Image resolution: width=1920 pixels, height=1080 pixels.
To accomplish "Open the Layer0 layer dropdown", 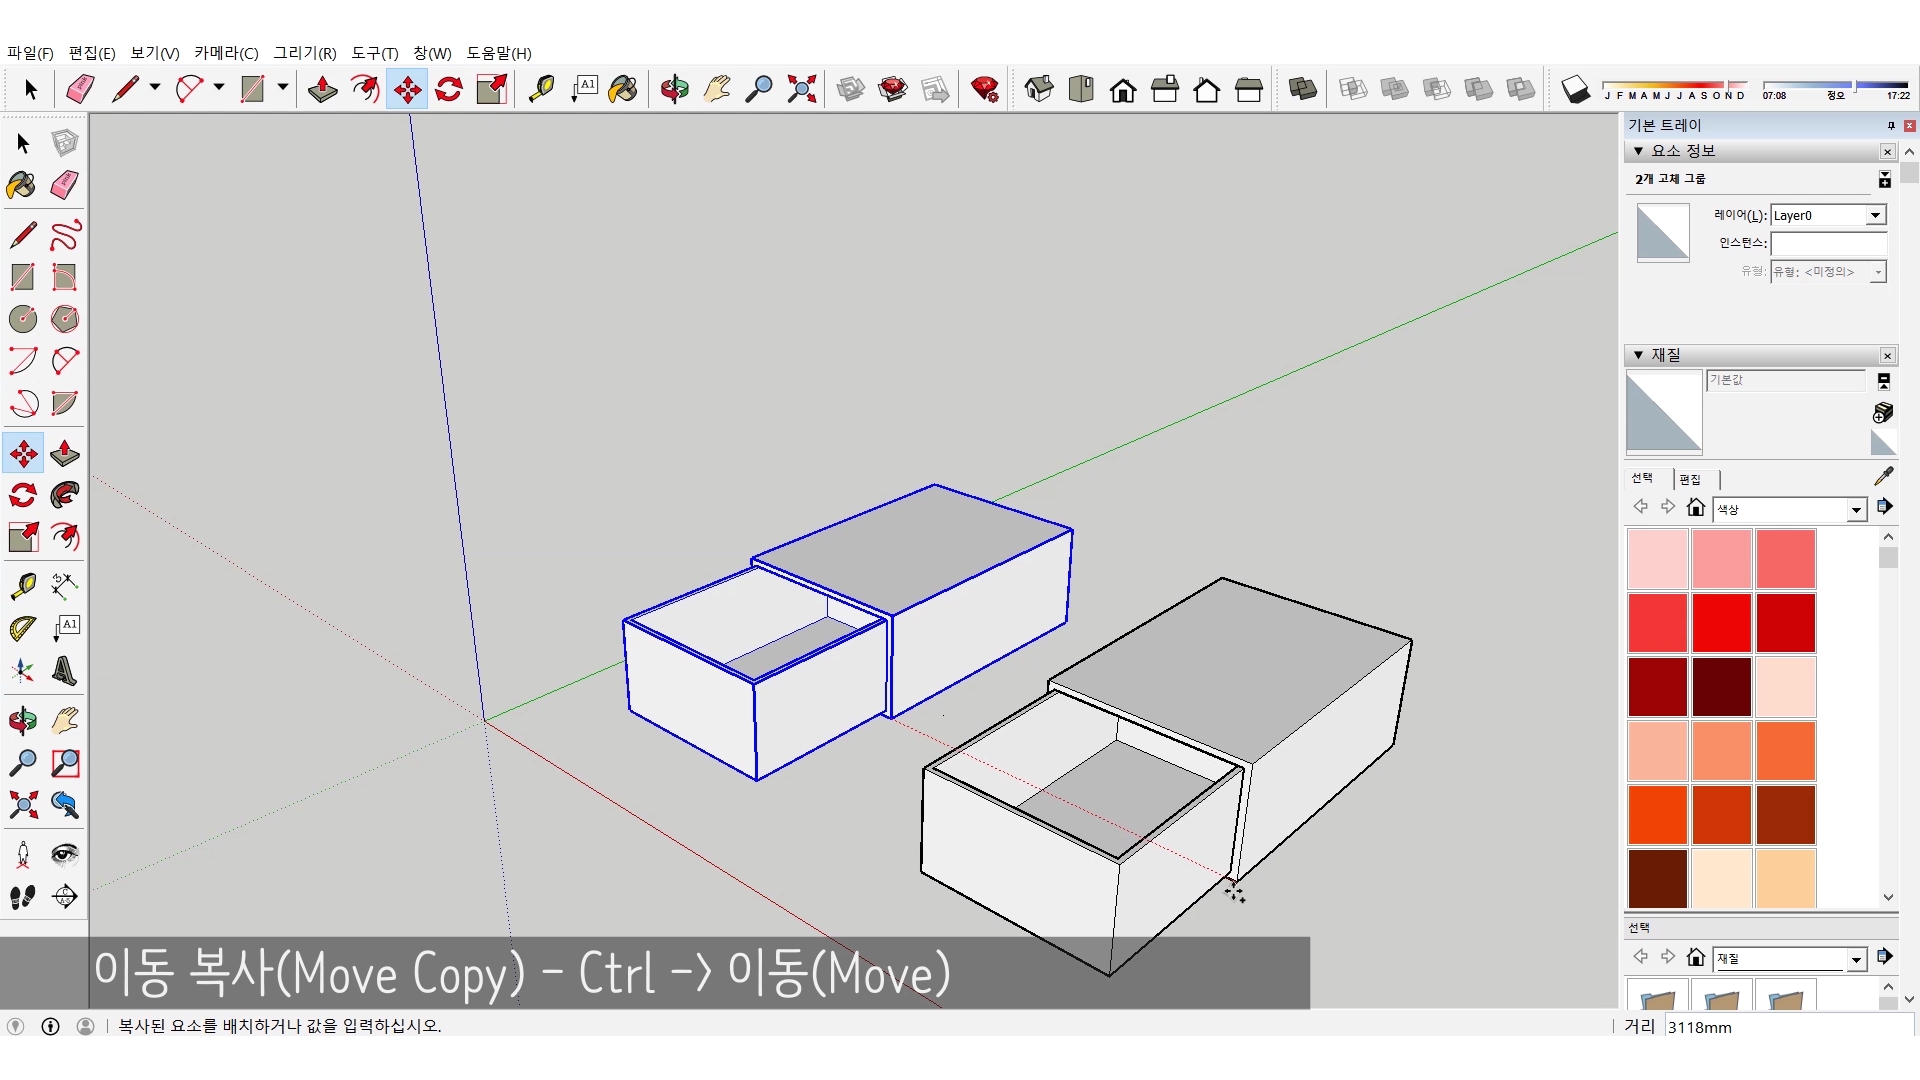I will 1875,215.
